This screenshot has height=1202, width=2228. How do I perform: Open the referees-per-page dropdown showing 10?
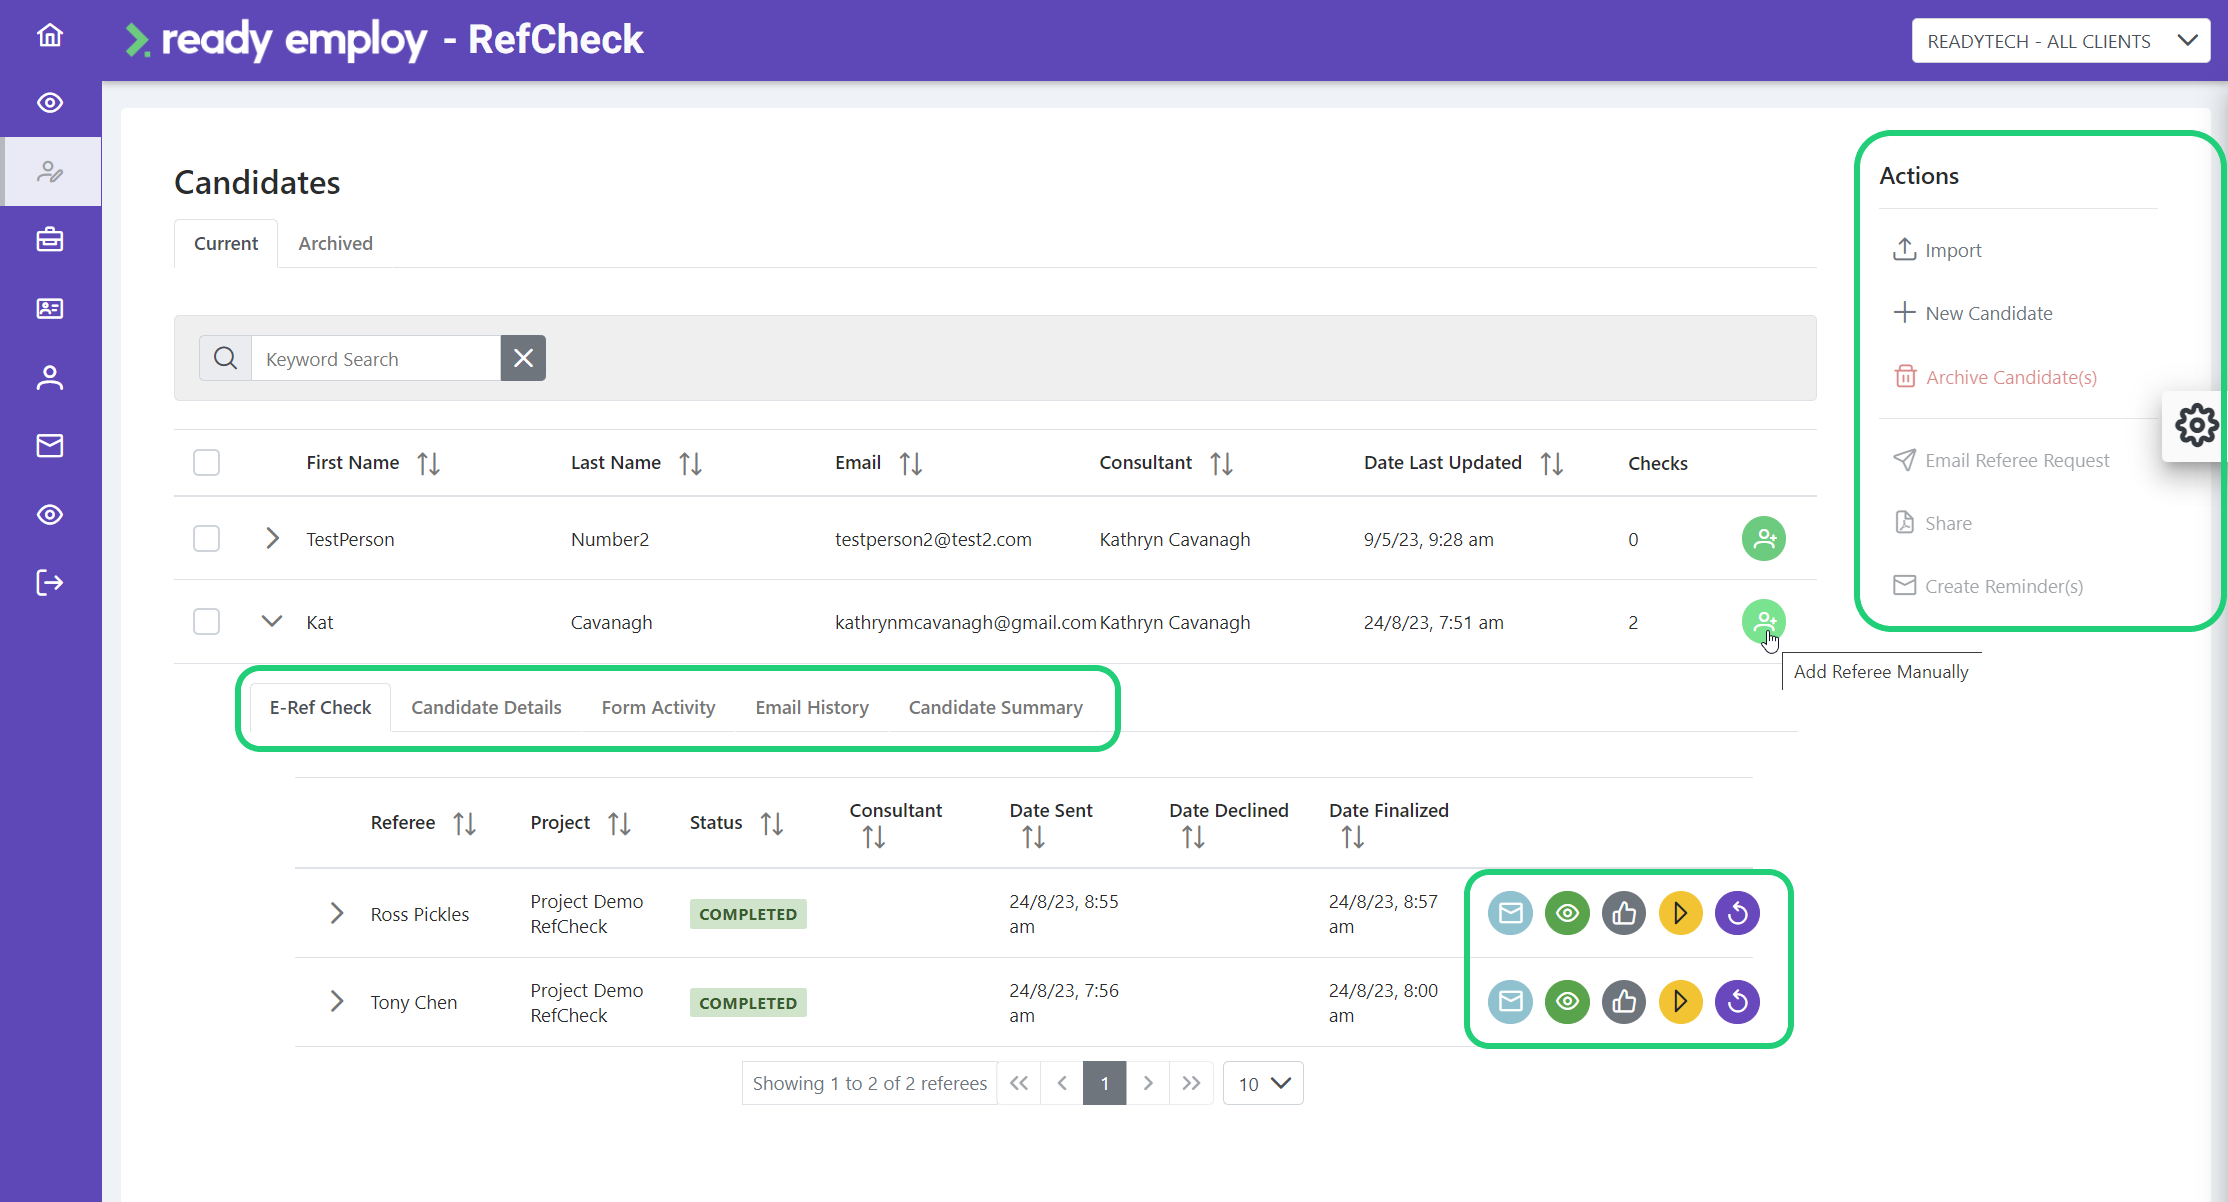coord(1263,1083)
